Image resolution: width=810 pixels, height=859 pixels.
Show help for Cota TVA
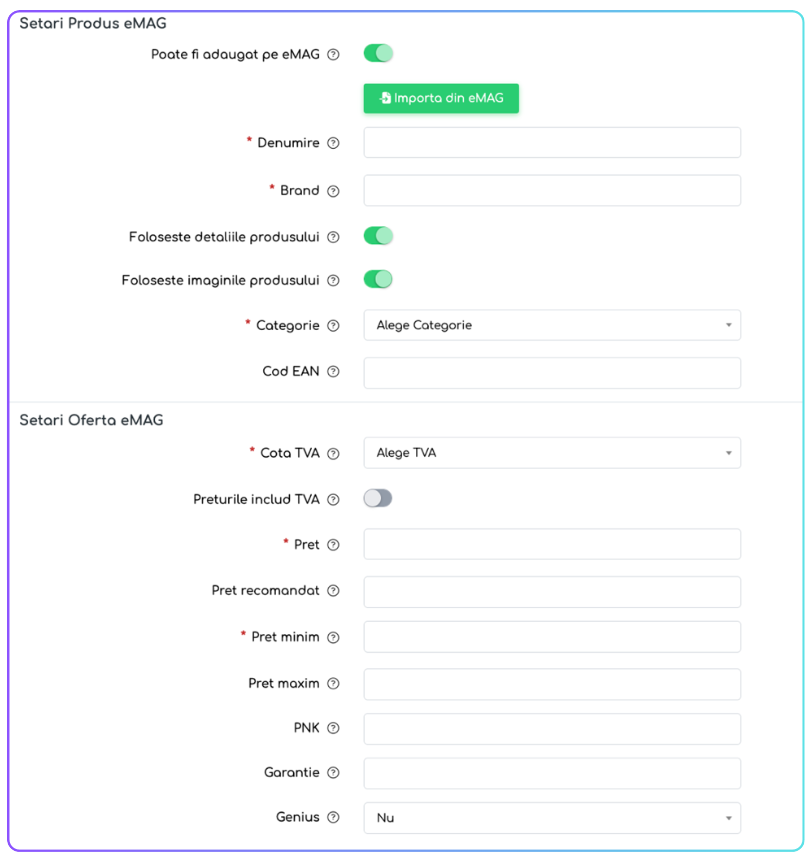[x=333, y=454]
